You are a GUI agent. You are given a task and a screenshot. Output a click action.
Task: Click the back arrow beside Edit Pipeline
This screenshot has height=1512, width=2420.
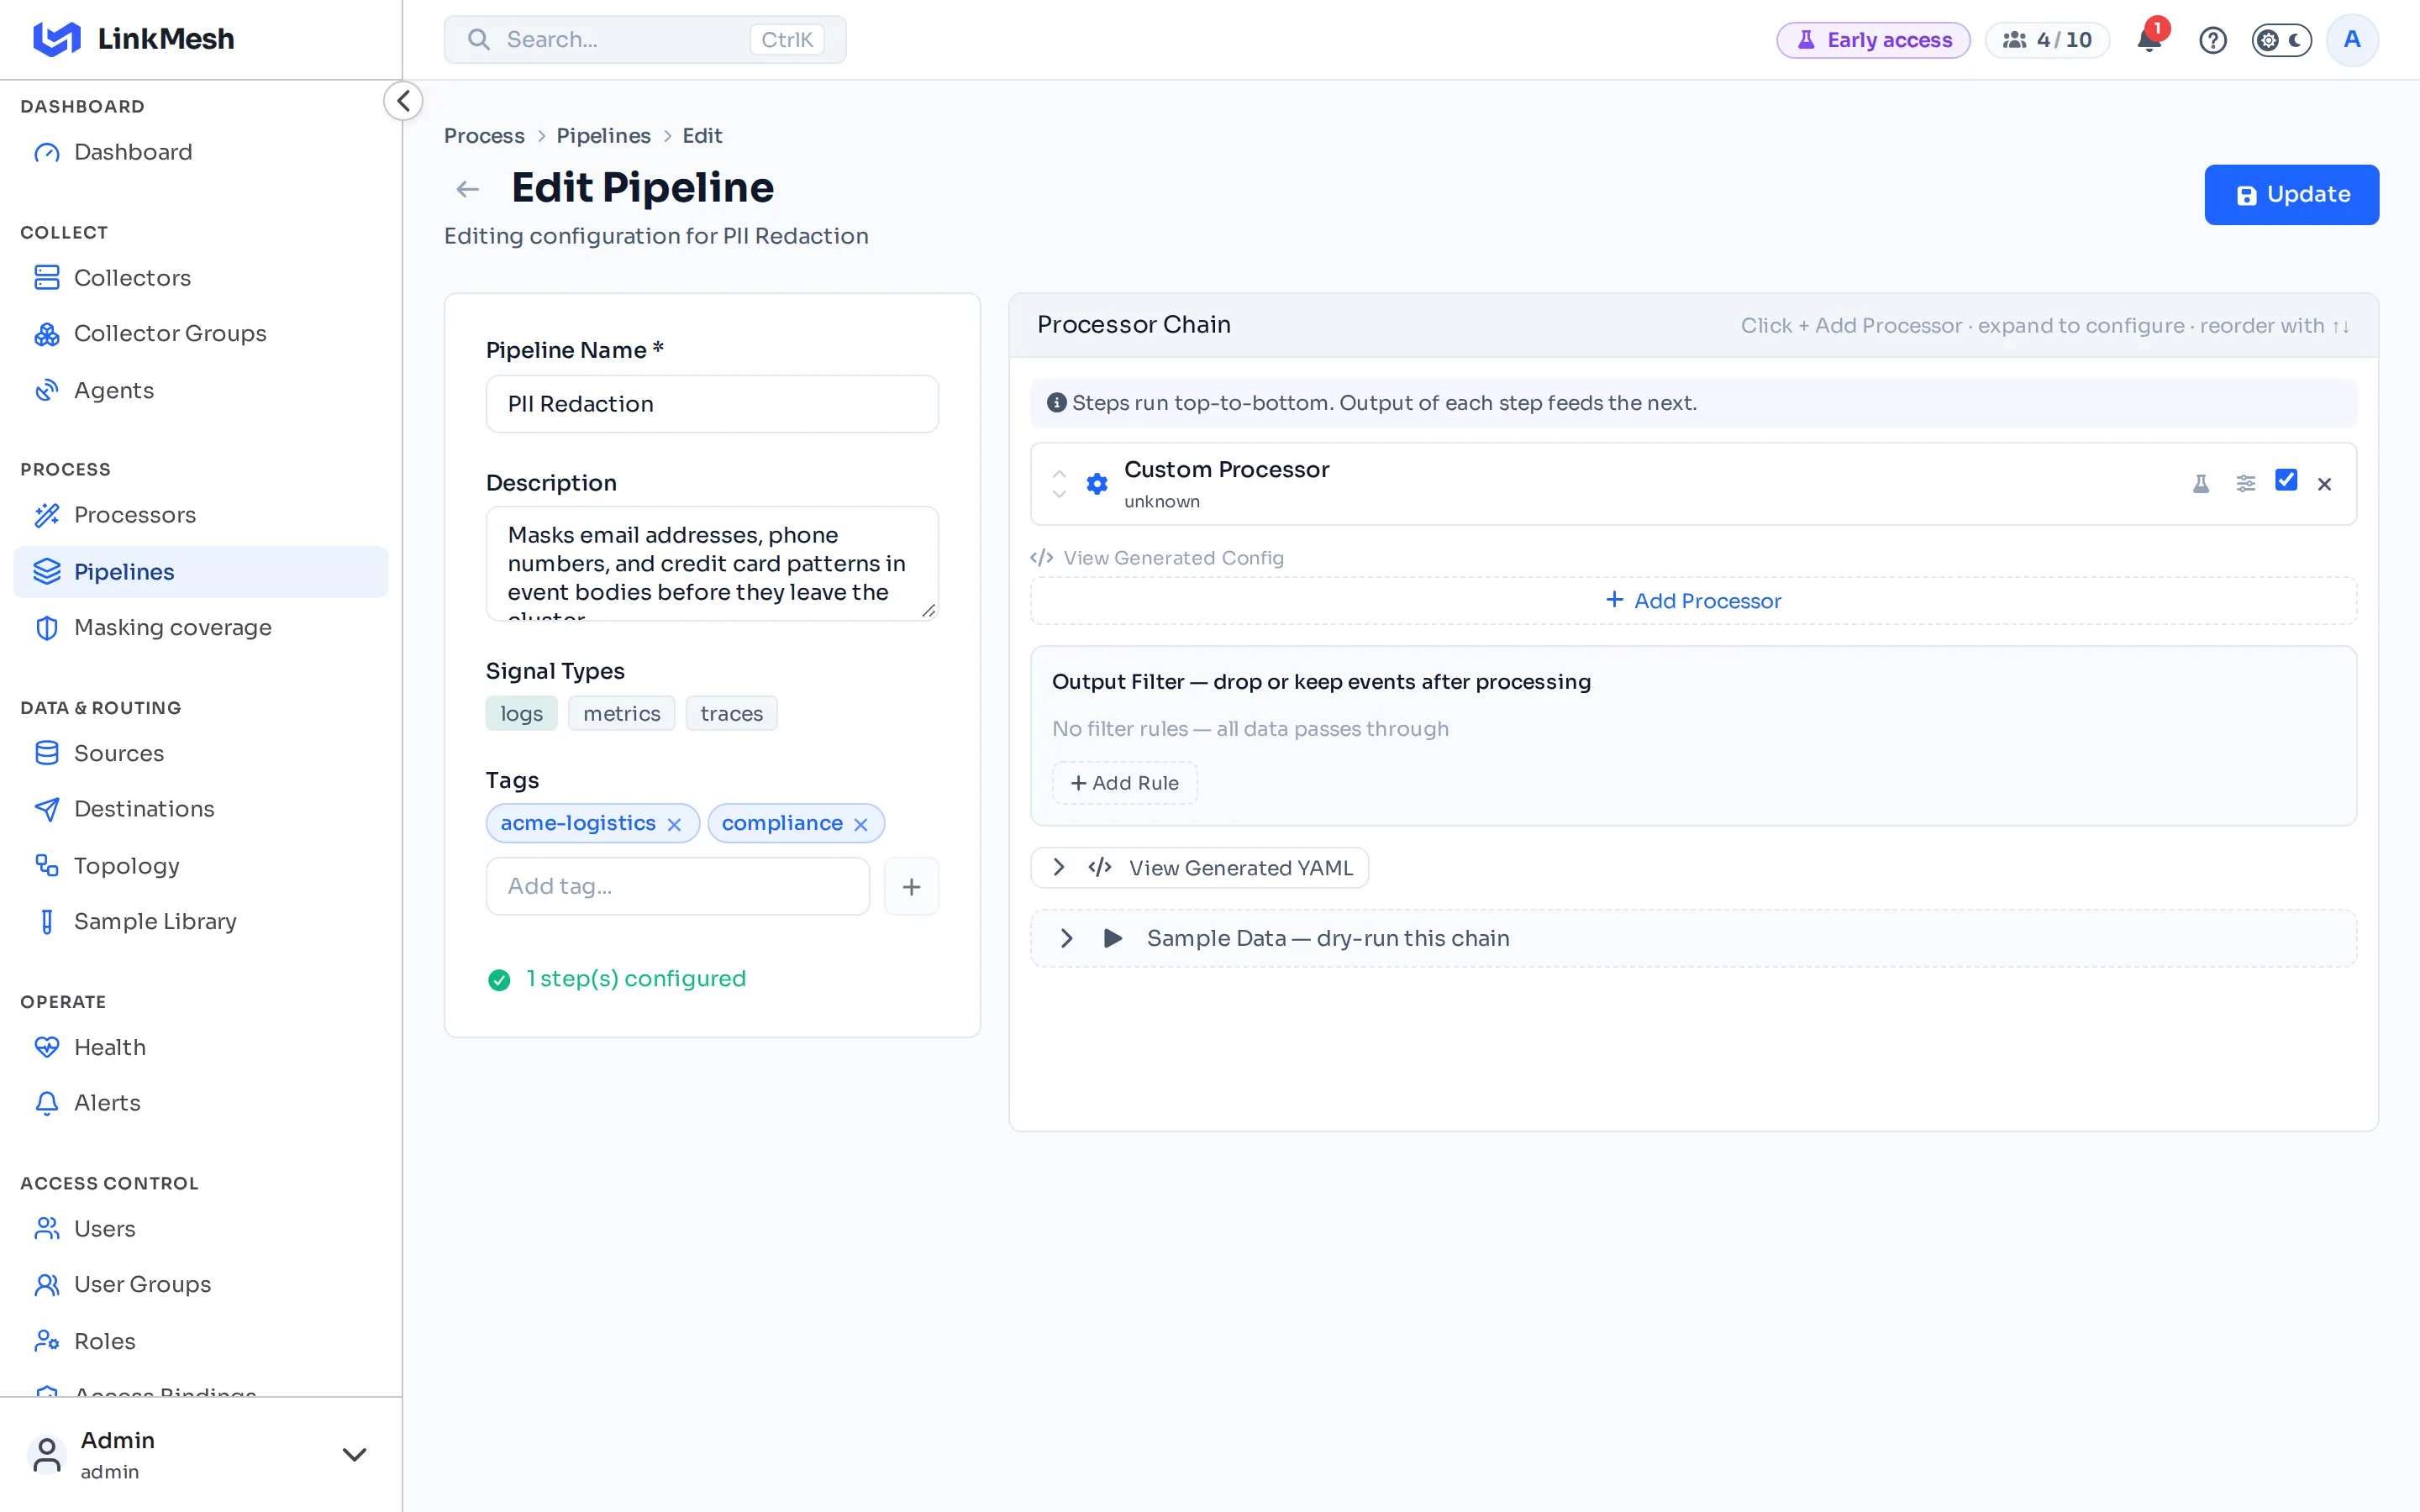467,189
